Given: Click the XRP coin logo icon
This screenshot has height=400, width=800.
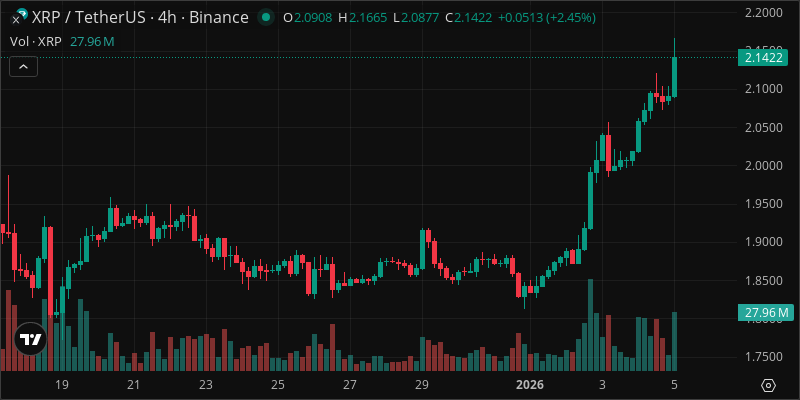Looking at the screenshot, I should (x=19, y=17).
